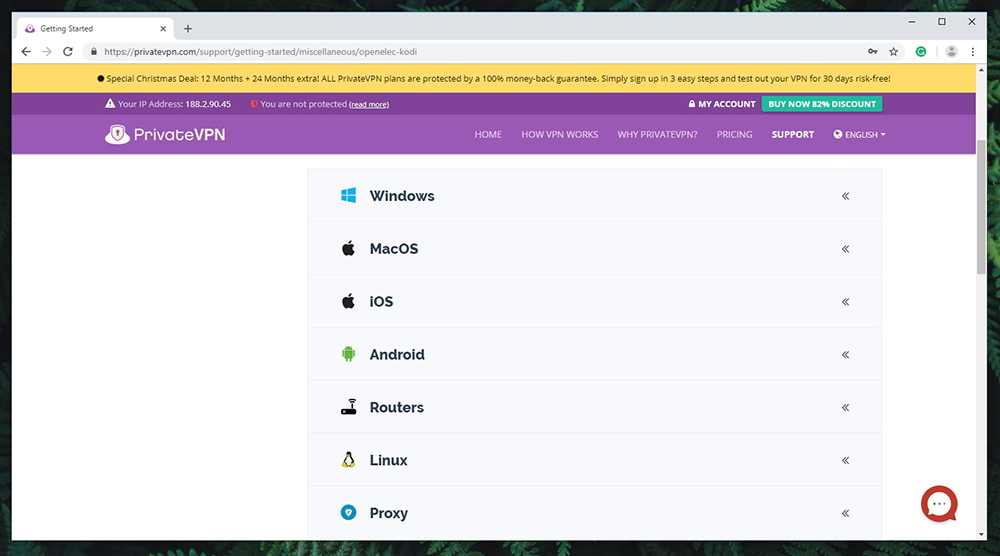Click the Windows heading text

[402, 196]
